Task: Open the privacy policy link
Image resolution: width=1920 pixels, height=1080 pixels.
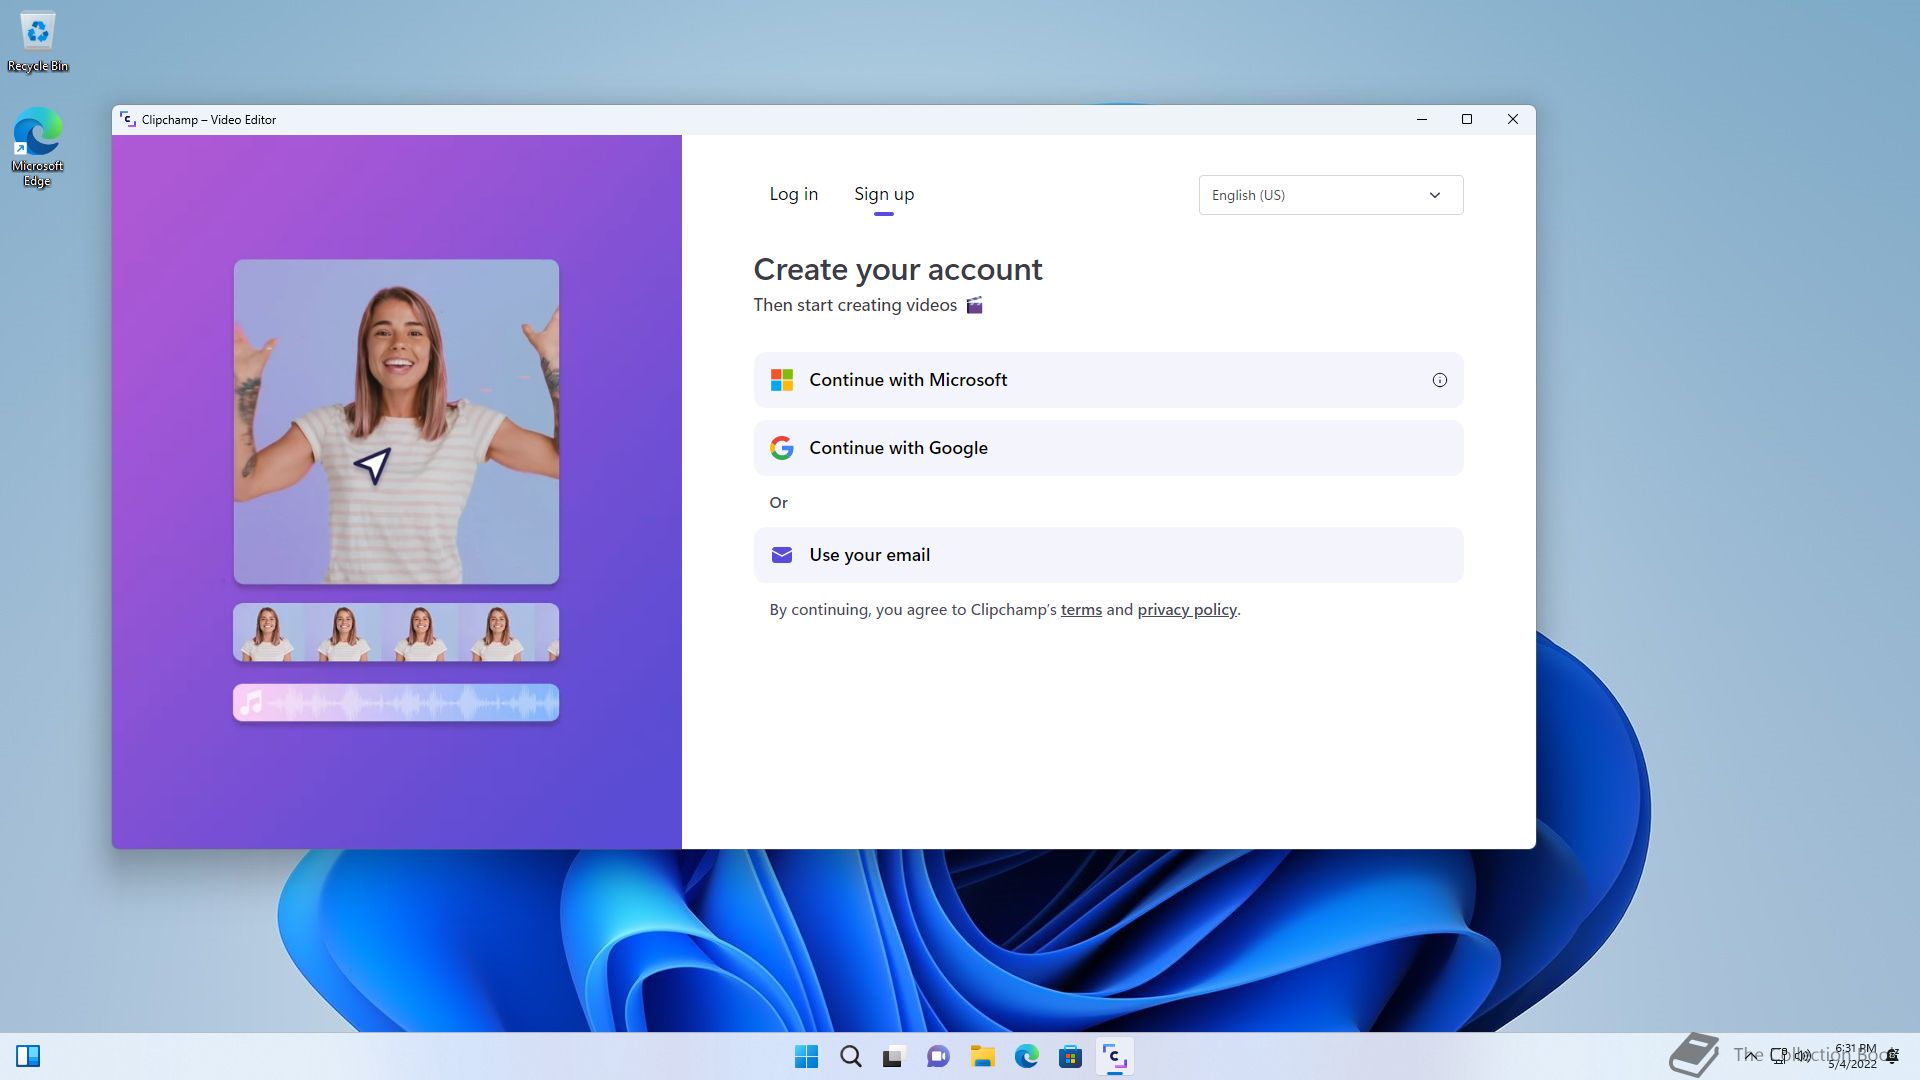Action: pyautogui.click(x=1187, y=610)
